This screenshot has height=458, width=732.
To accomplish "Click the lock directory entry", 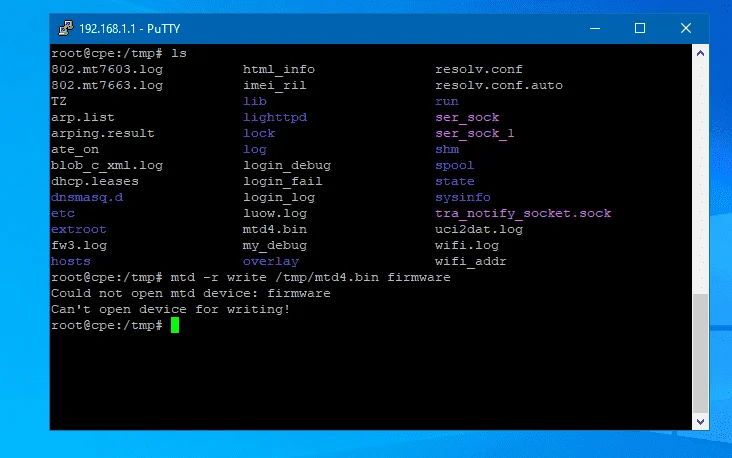I will (259, 134).
